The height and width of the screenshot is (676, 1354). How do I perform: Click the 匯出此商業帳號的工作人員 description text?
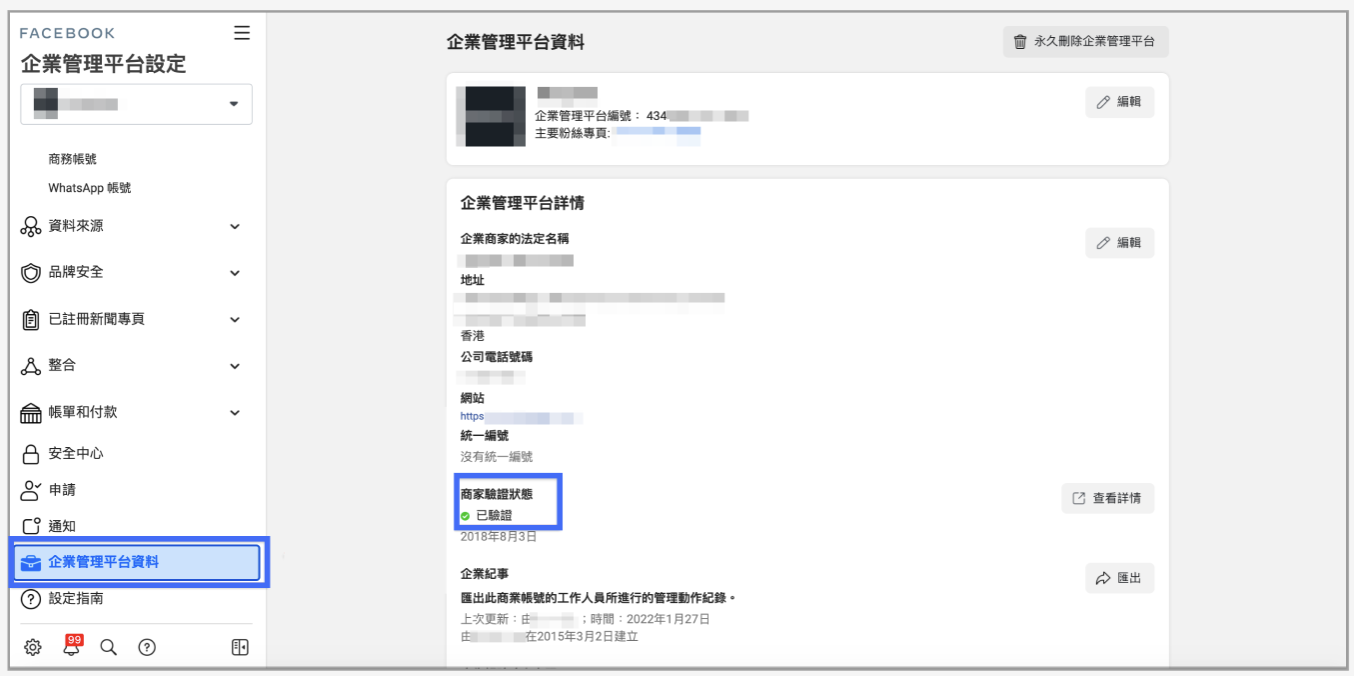tap(598, 598)
